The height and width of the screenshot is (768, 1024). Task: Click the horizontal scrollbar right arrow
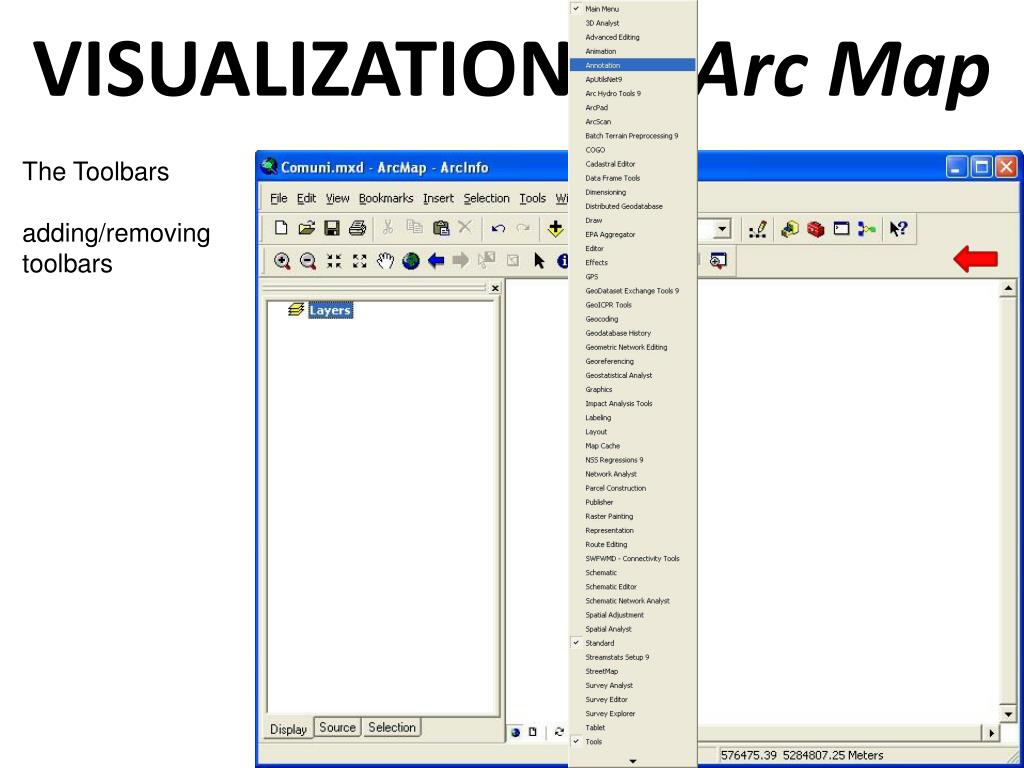click(x=992, y=733)
